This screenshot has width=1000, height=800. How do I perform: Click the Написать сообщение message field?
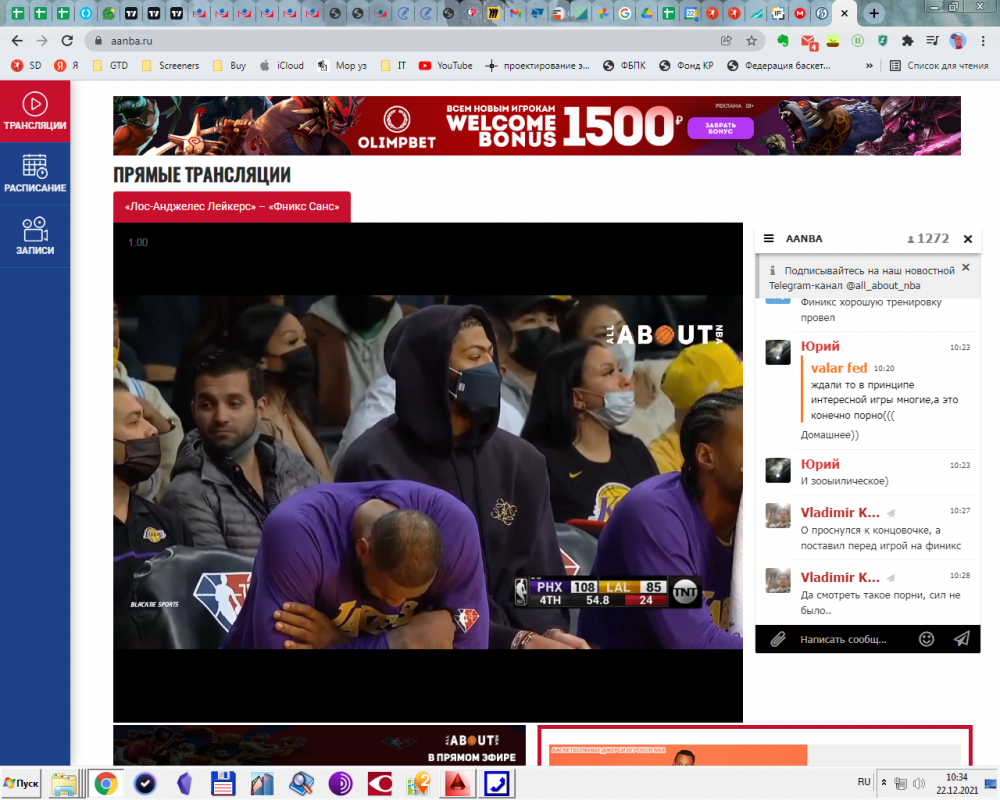coord(845,638)
